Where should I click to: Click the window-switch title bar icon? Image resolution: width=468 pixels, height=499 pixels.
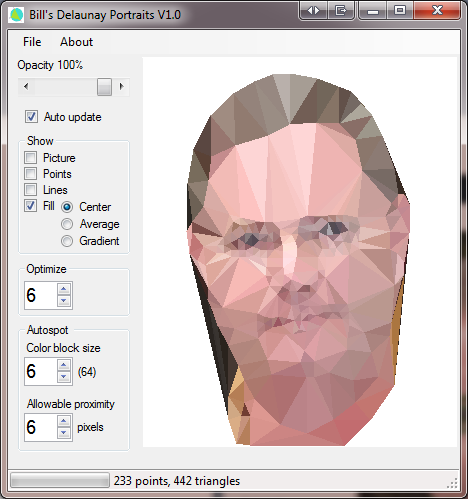340,11
